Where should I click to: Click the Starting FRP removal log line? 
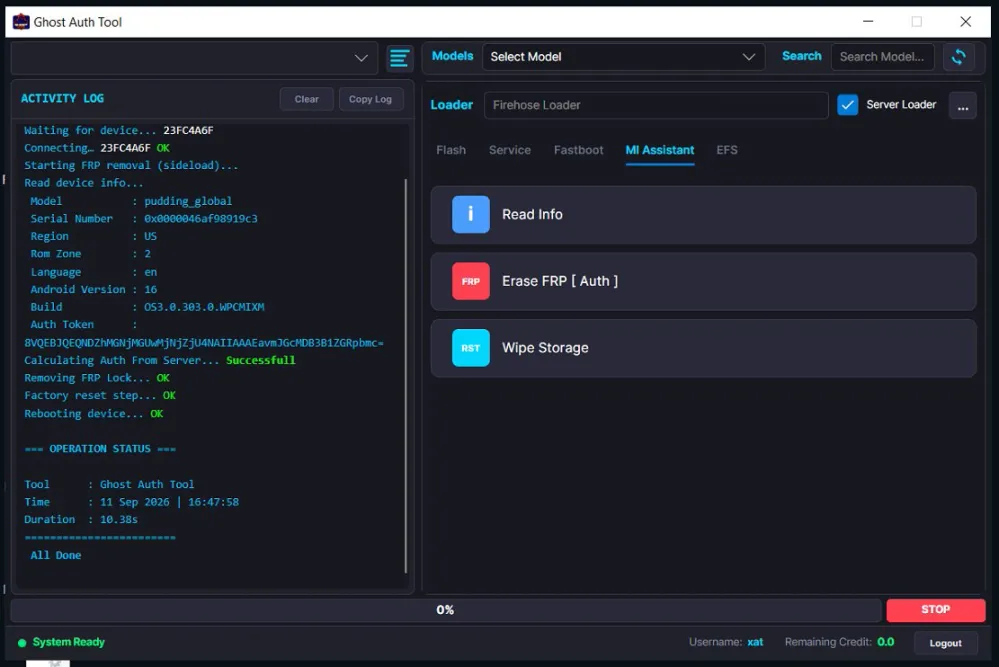click(x=131, y=166)
